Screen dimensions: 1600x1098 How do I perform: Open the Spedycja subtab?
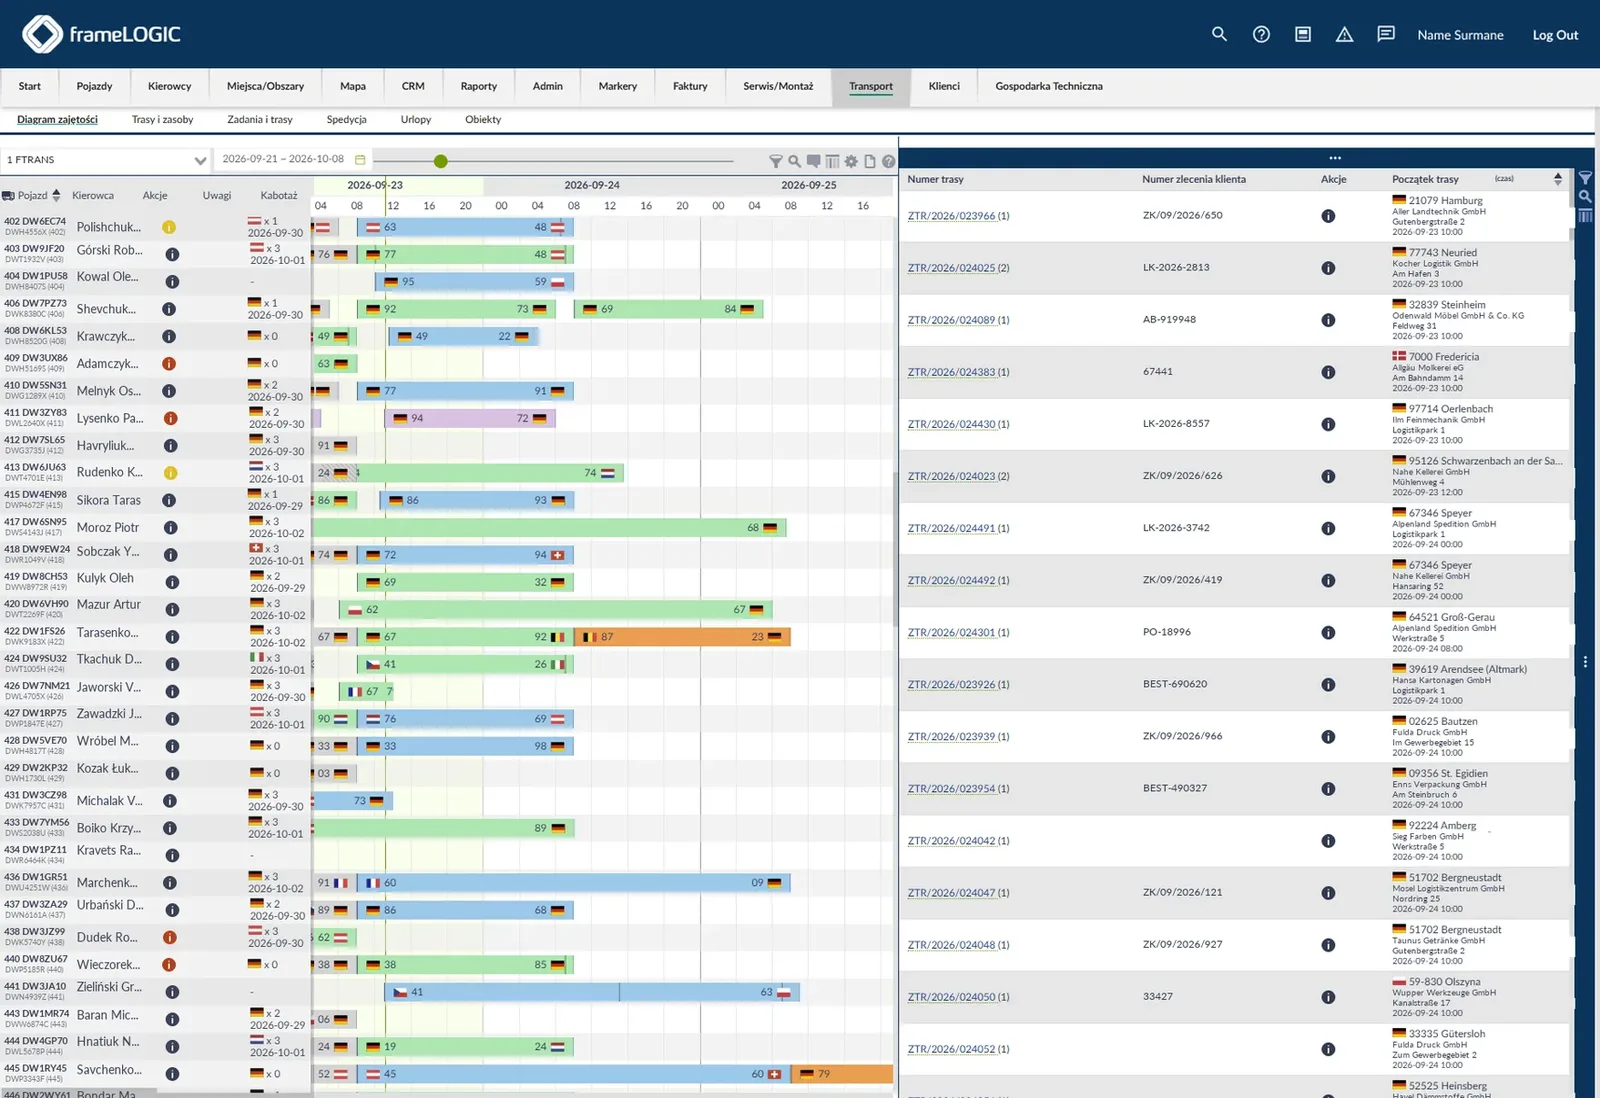pyautogui.click(x=347, y=119)
